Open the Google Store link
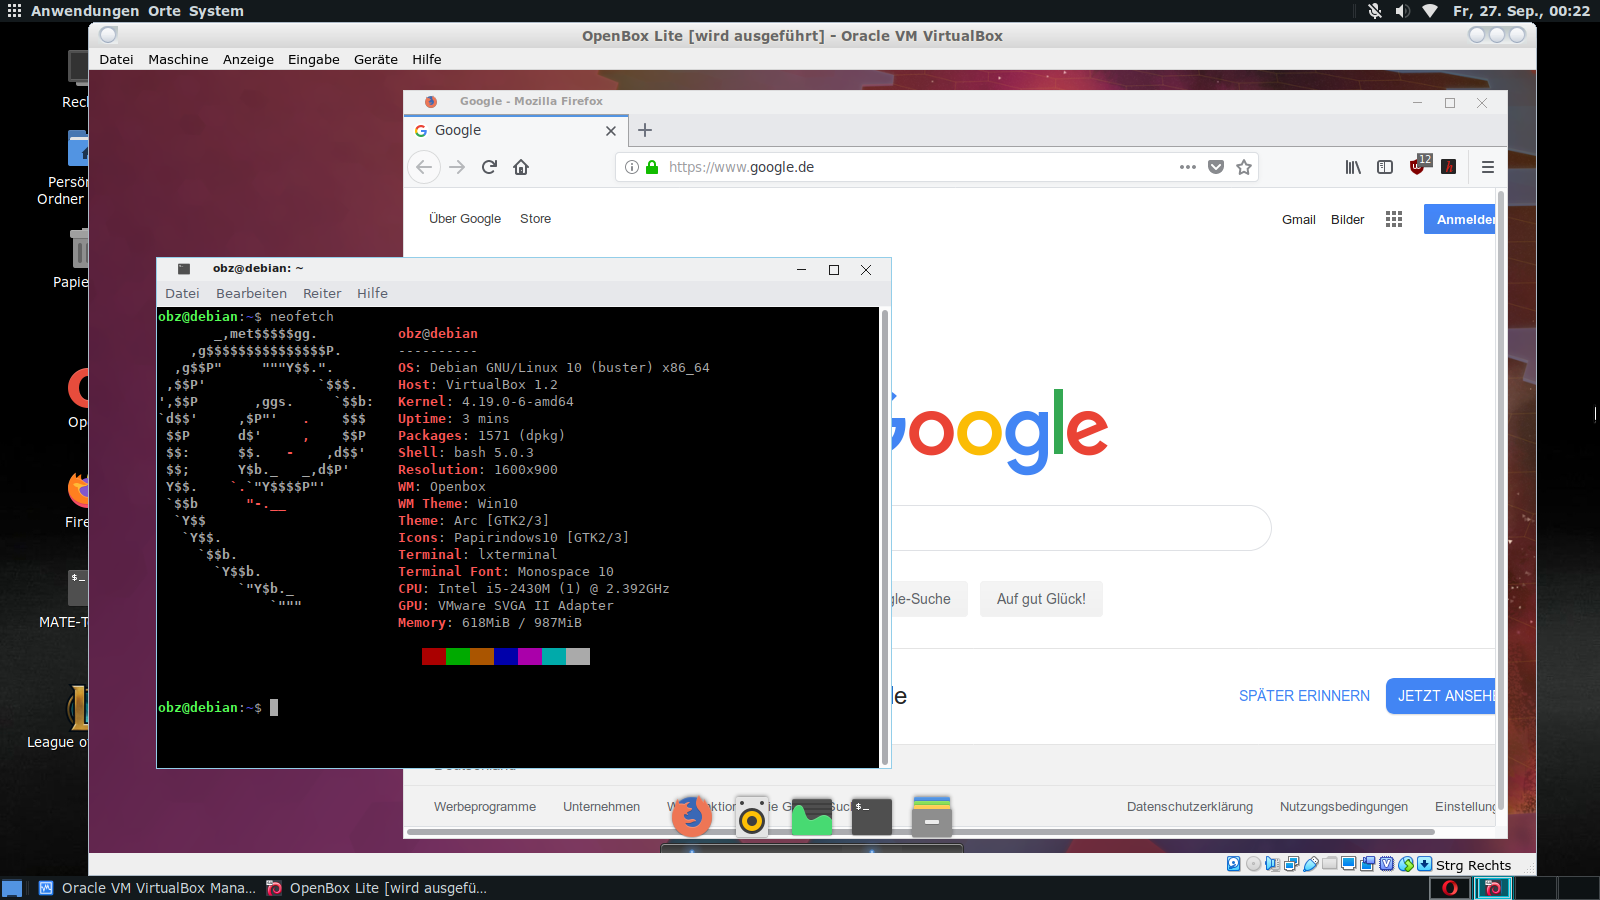The width and height of the screenshot is (1600, 900). (x=535, y=219)
